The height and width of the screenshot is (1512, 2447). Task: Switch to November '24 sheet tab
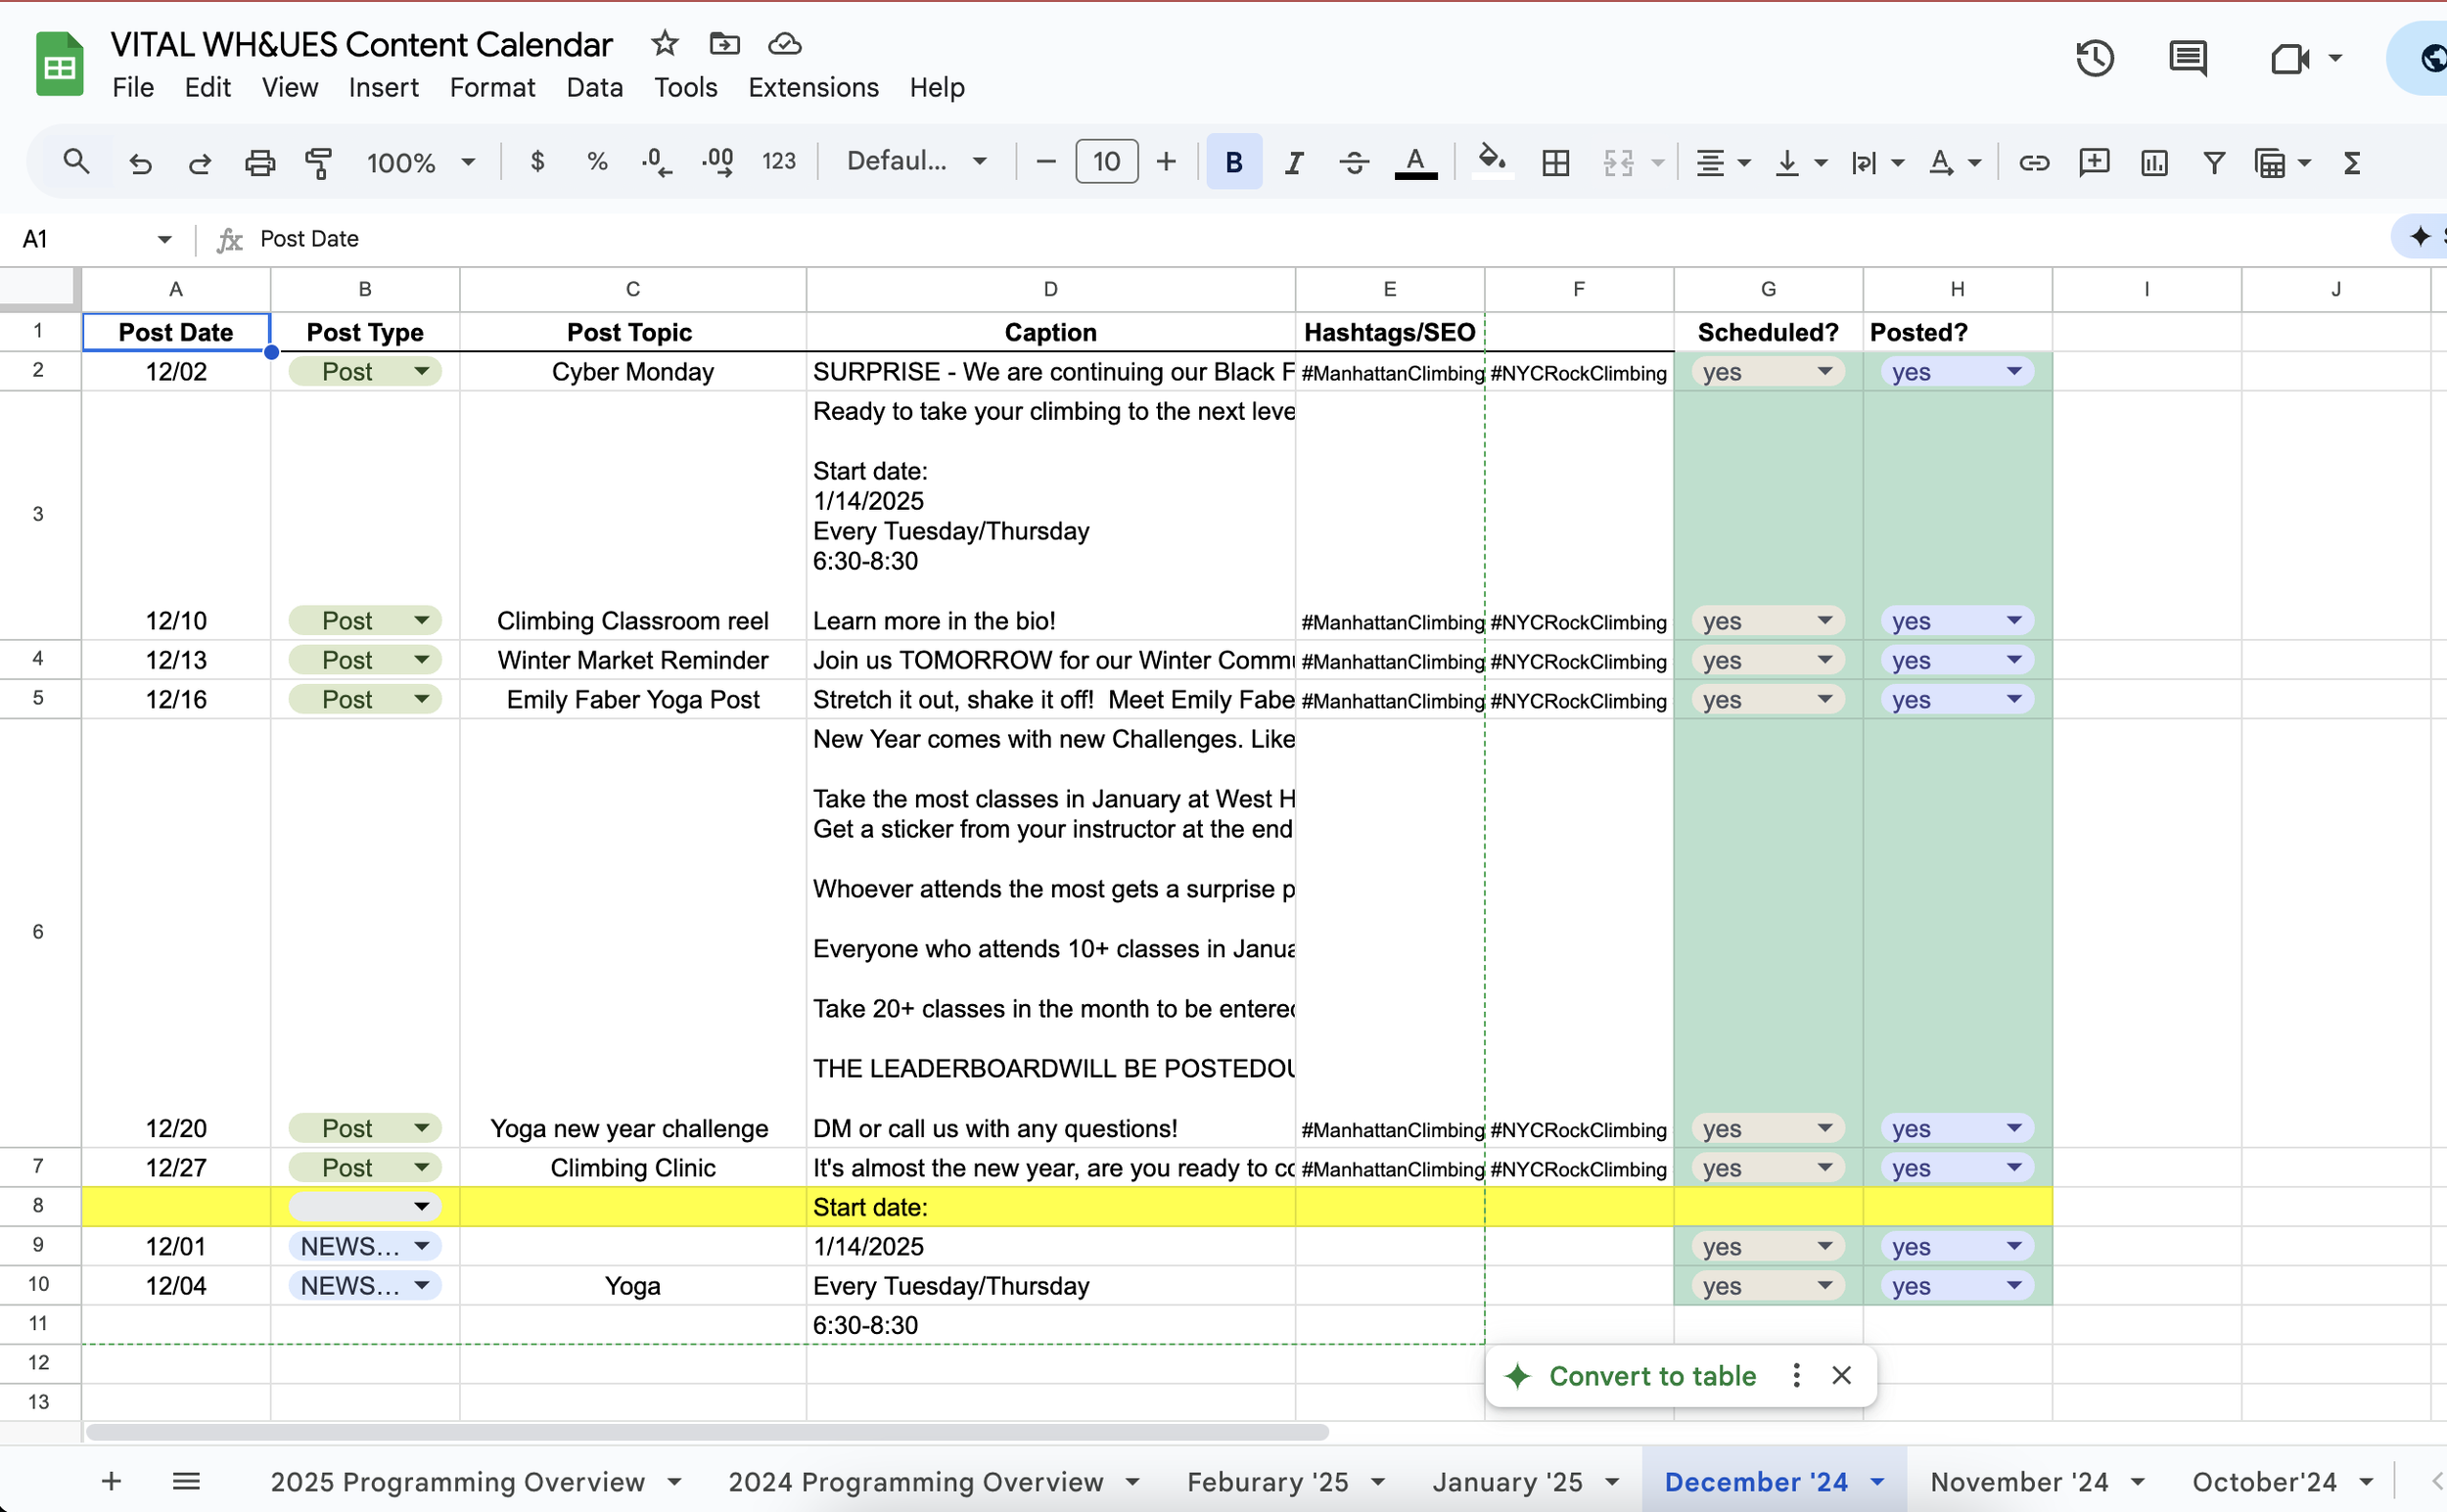[x=2018, y=1481]
